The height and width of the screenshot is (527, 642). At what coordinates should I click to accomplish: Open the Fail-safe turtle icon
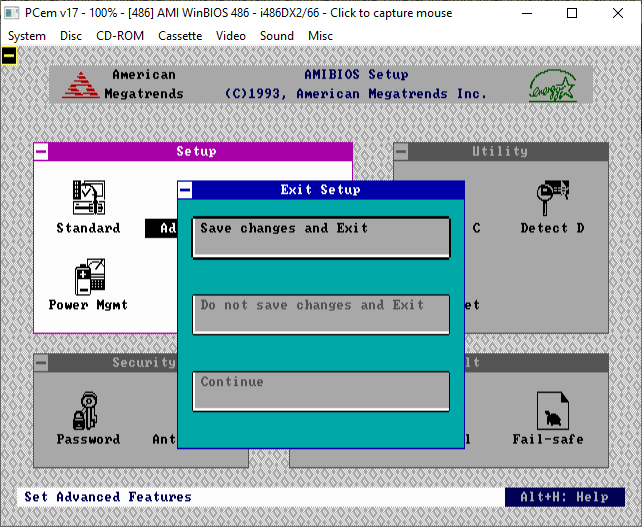[x=552, y=411]
